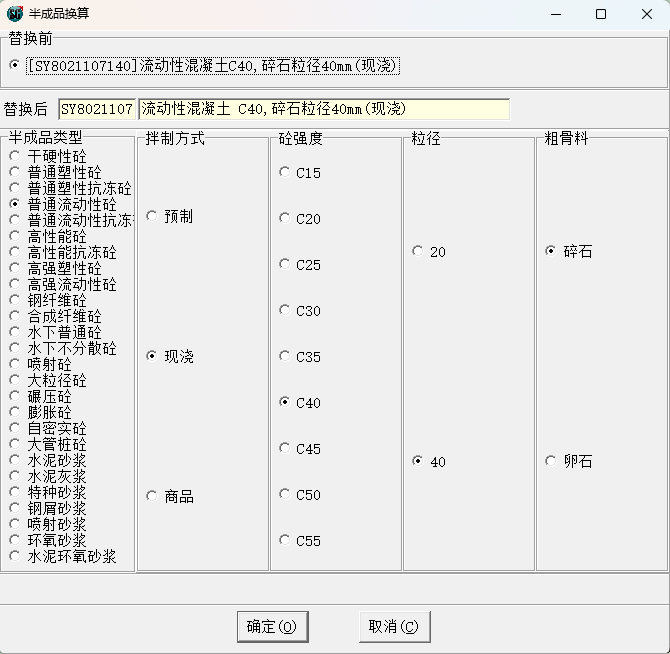Click the application icon in title bar
Viewport: 670px width, 654px height.
tap(15, 14)
